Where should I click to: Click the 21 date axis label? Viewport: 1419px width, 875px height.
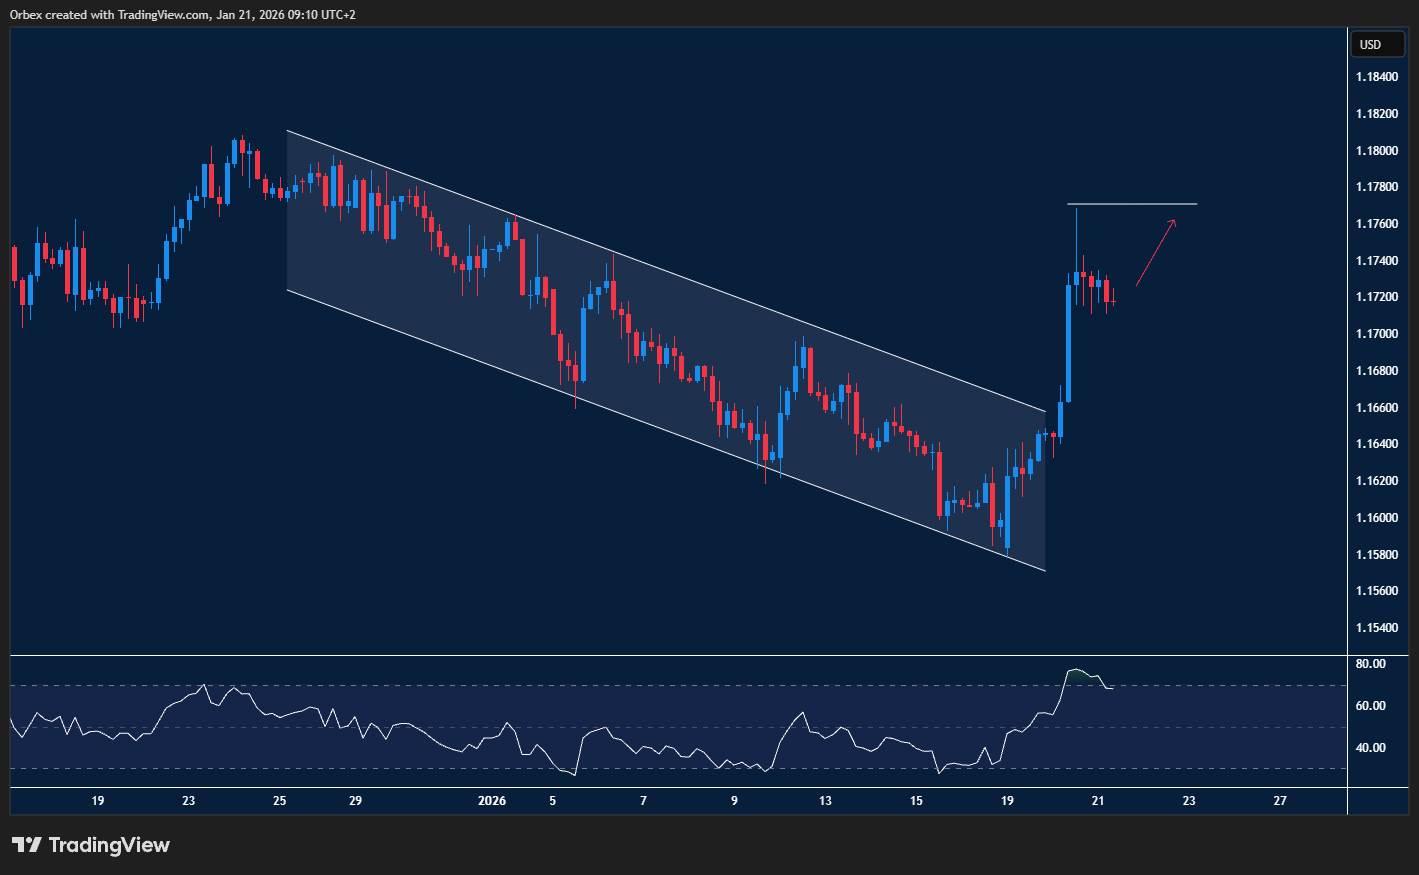point(1097,800)
